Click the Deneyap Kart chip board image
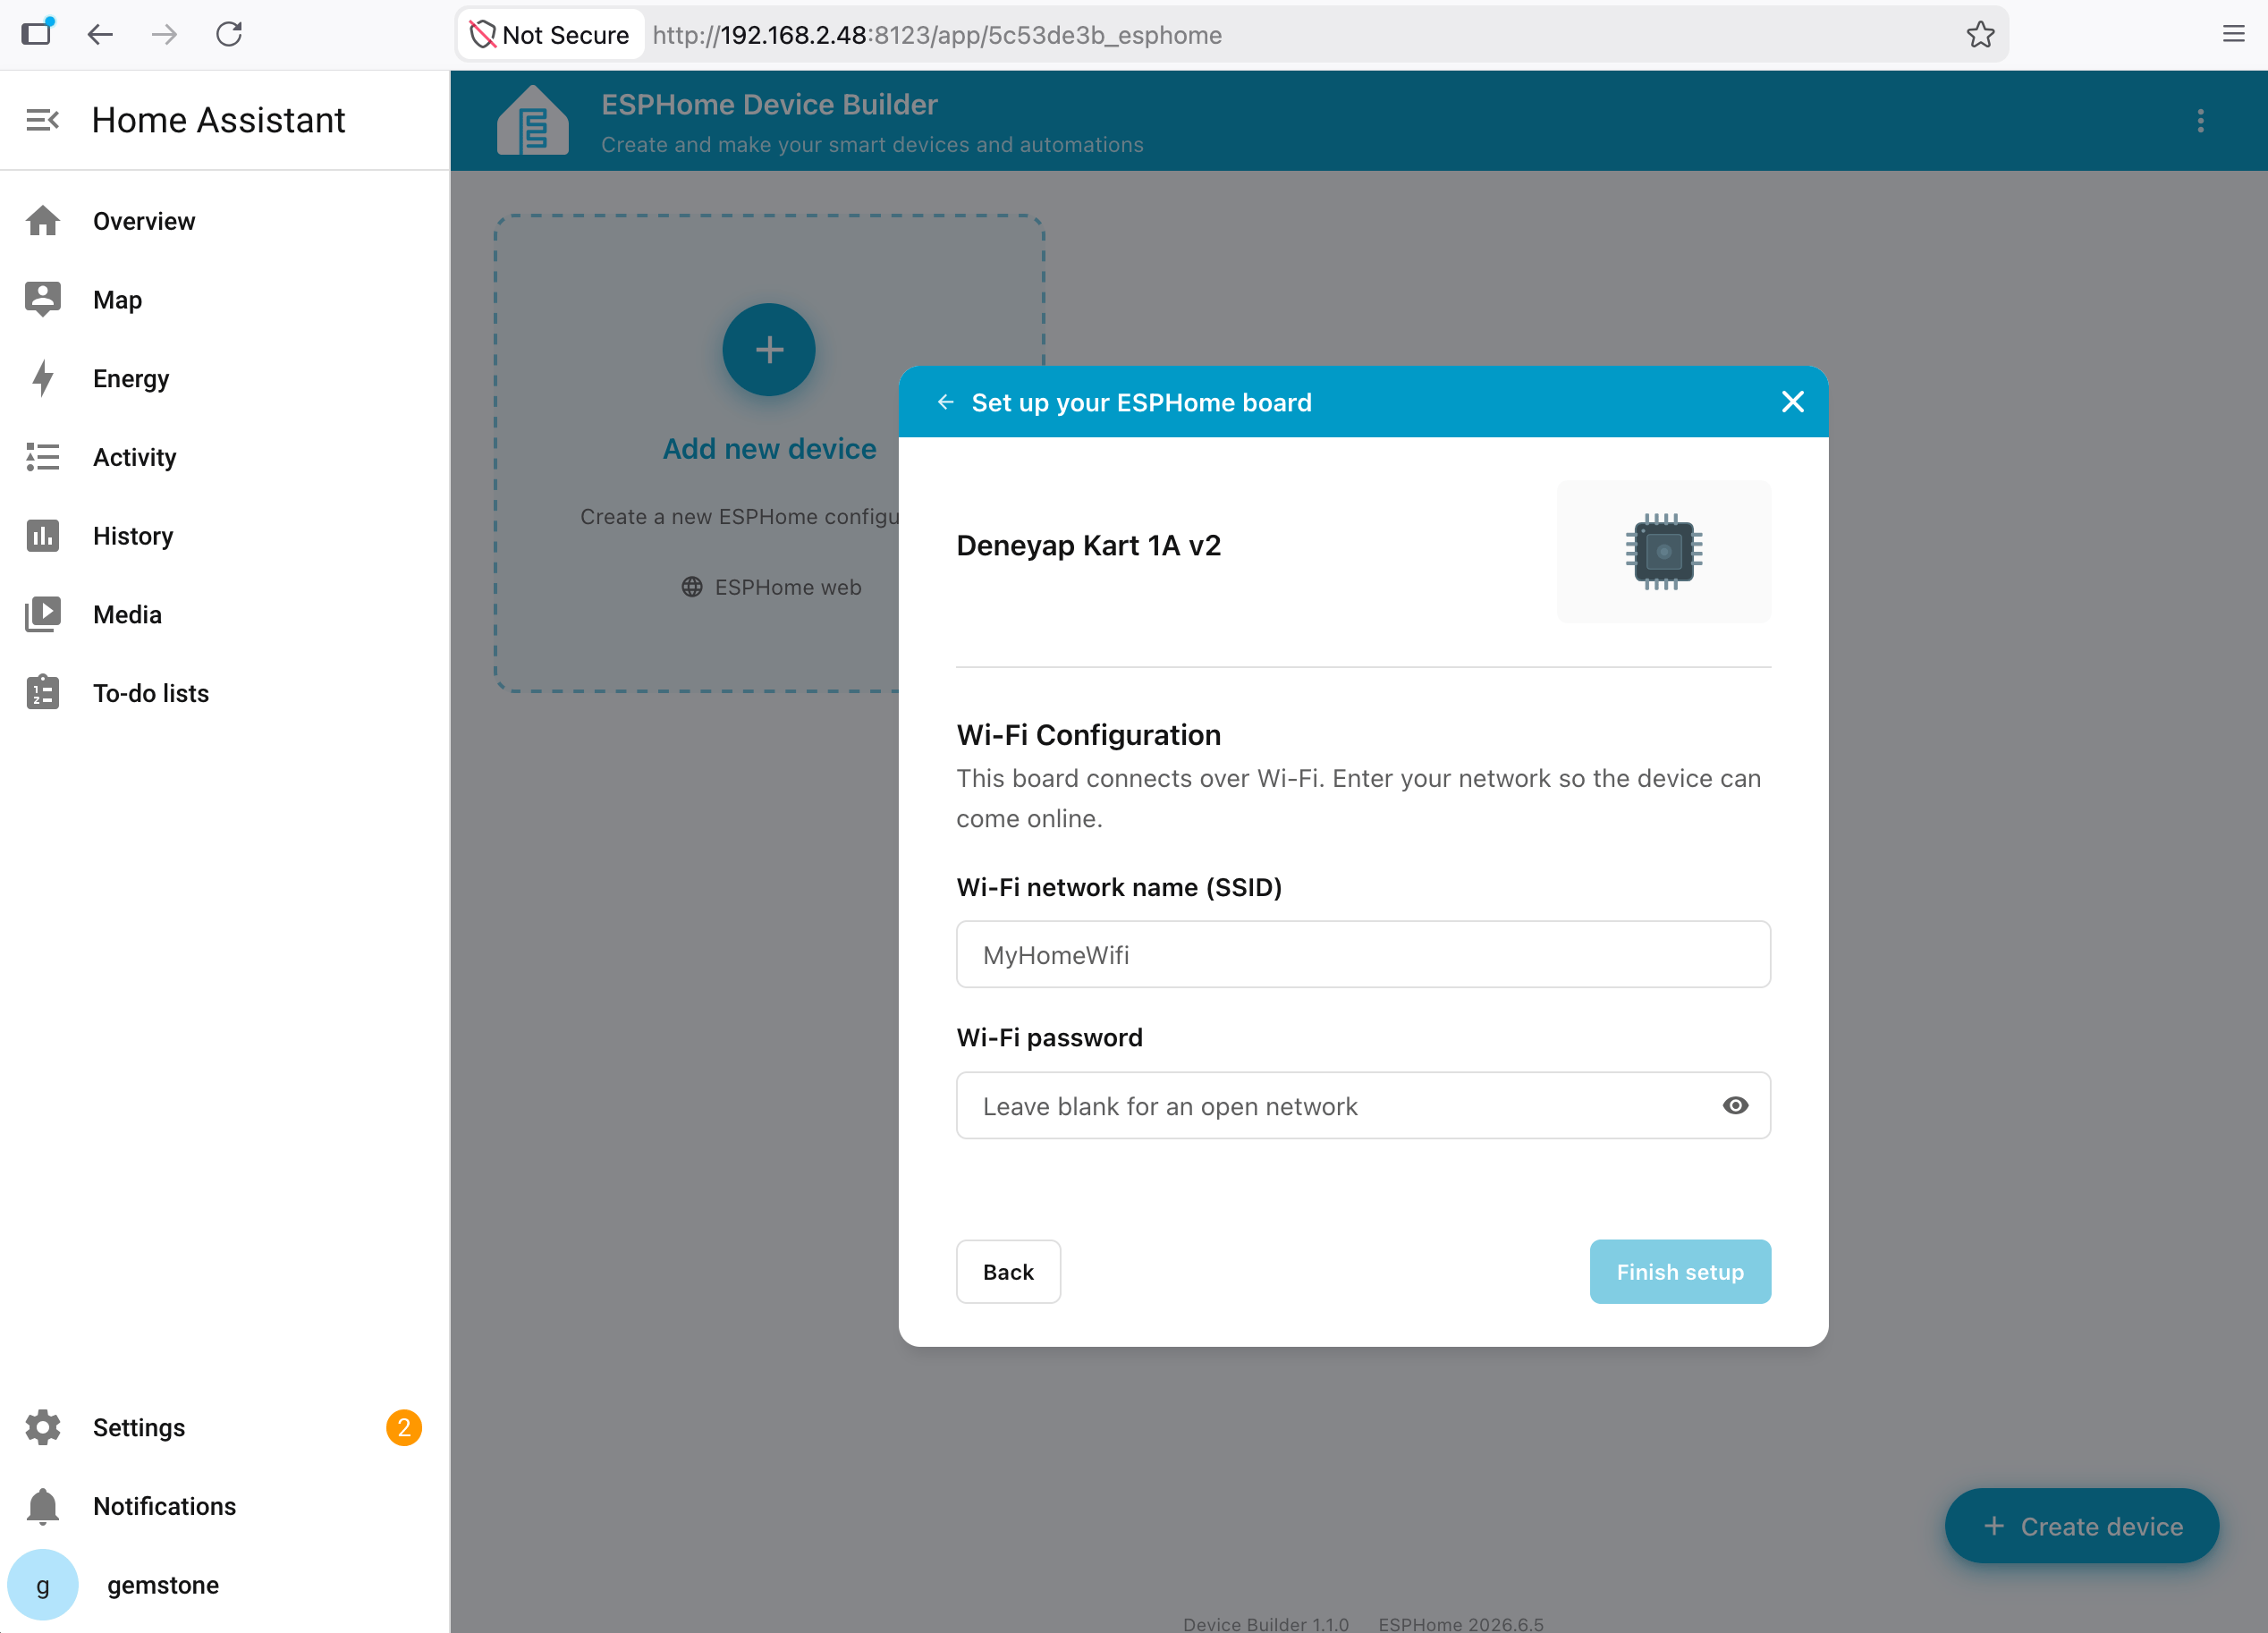2268x1633 pixels. (x=1663, y=552)
